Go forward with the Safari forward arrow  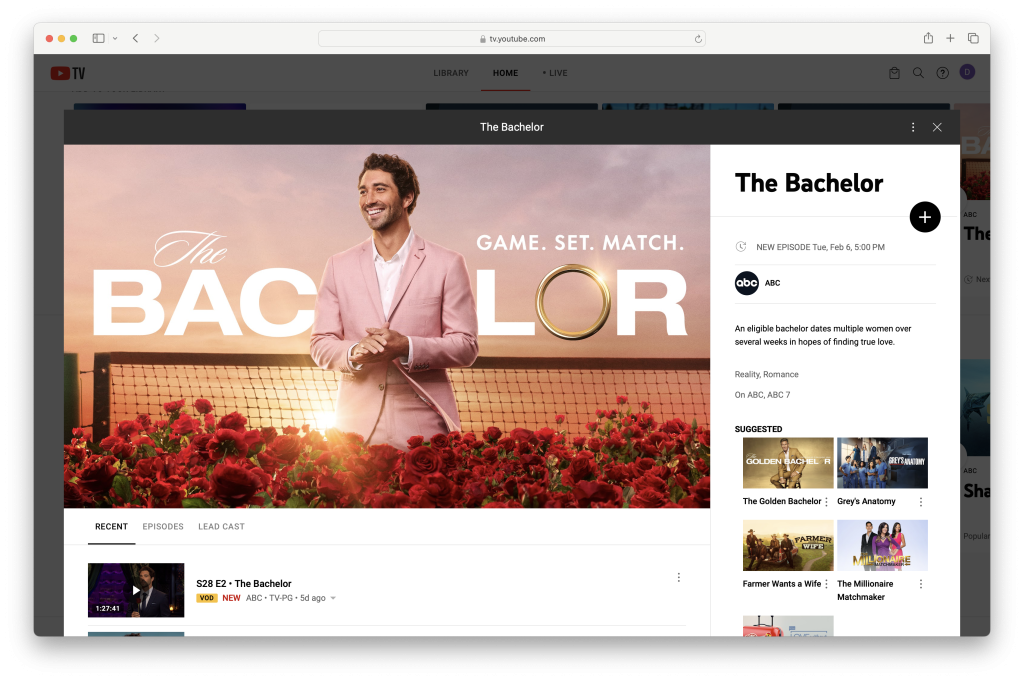tap(157, 39)
